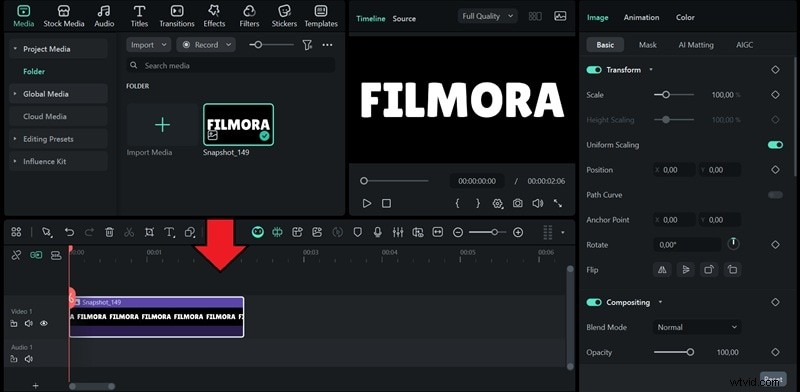Viewport: 800px width, 392px height.
Task: Click the Rotate dial knob
Action: 733,244
